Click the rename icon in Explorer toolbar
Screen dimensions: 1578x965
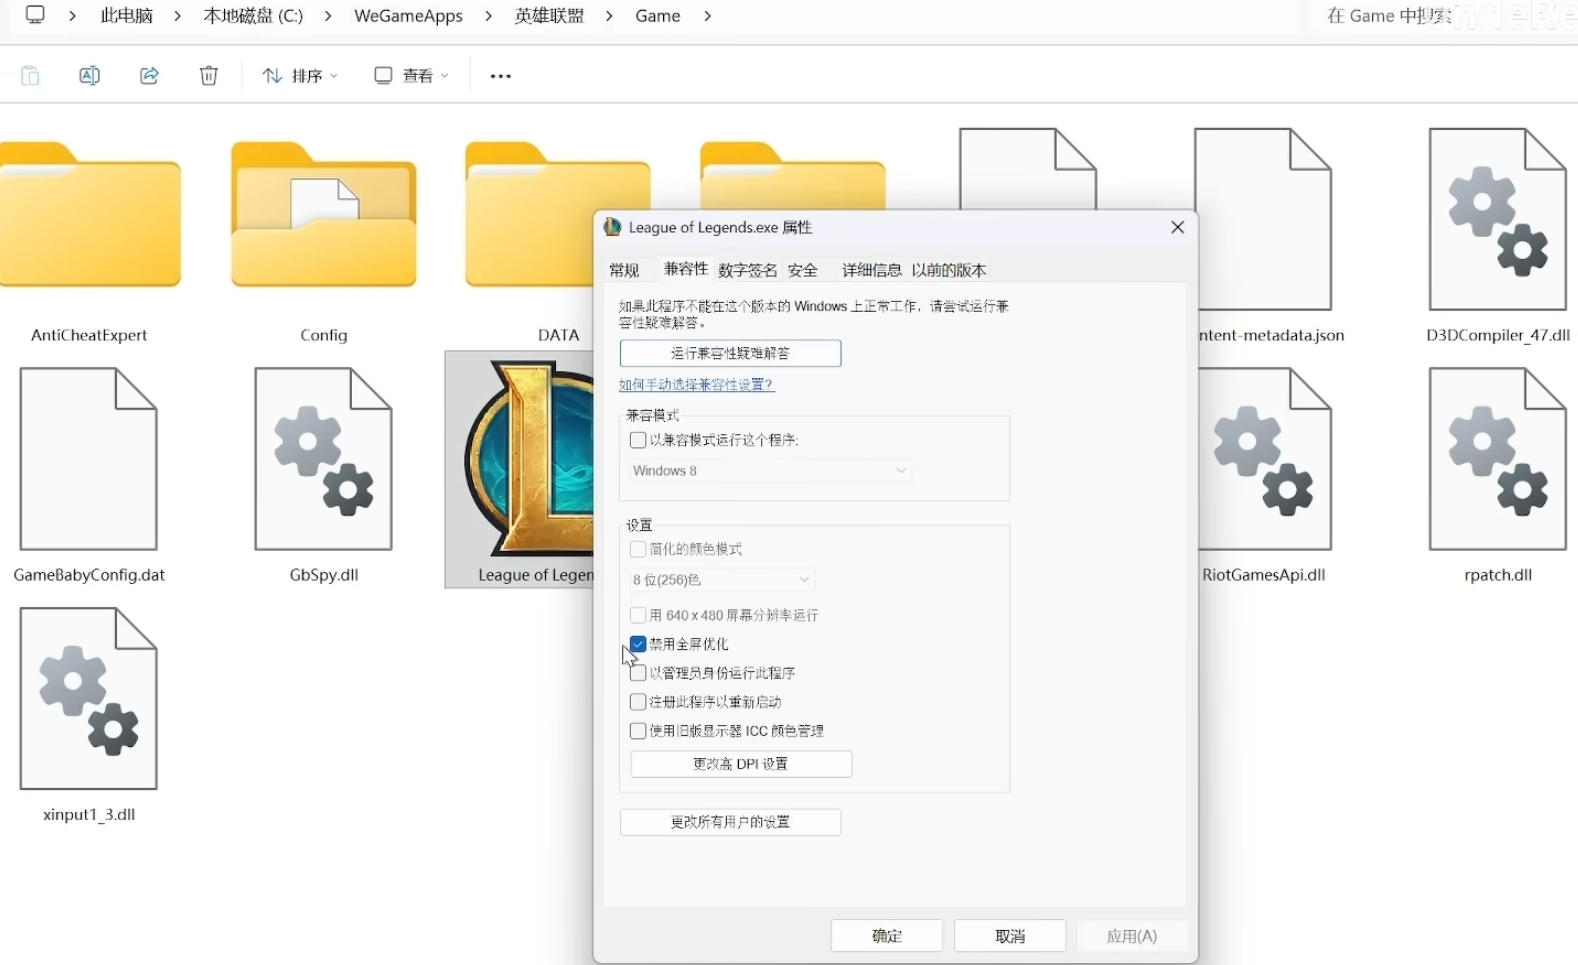click(89, 76)
